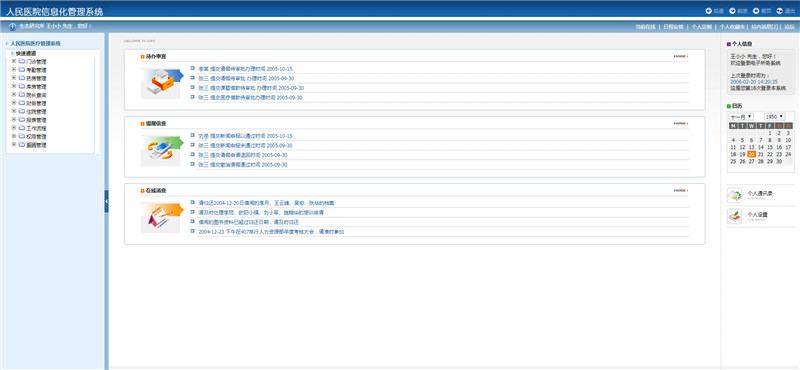Open the month dropdown showing 十一月

tap(741, 117)
